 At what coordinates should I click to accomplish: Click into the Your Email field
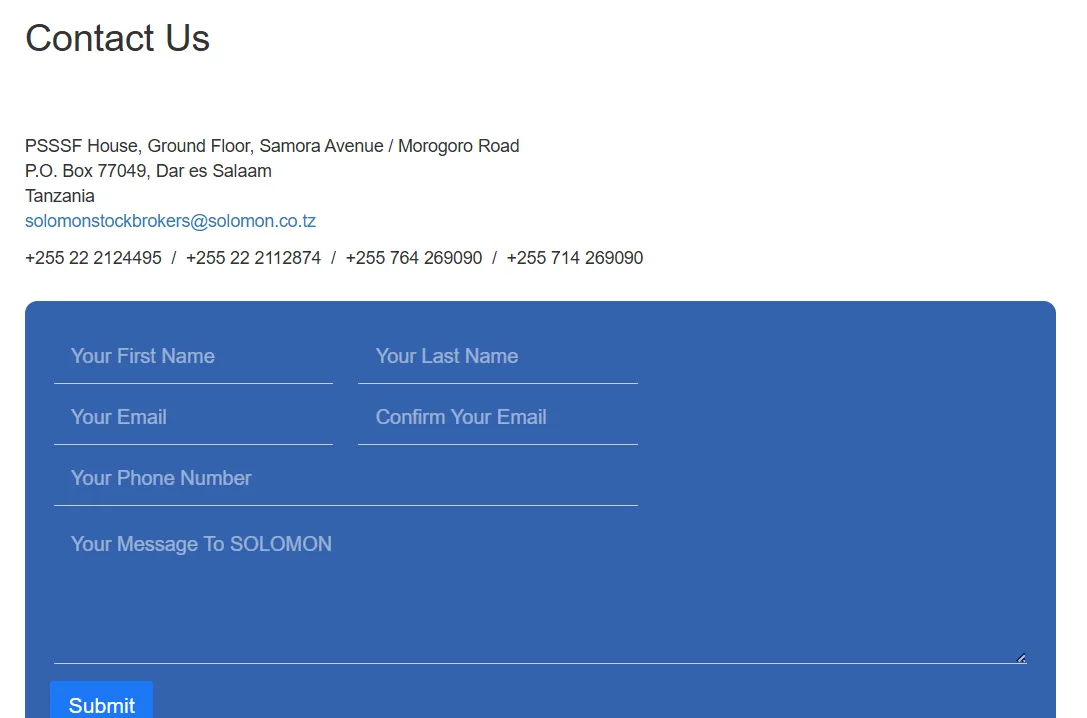[193, 418]
